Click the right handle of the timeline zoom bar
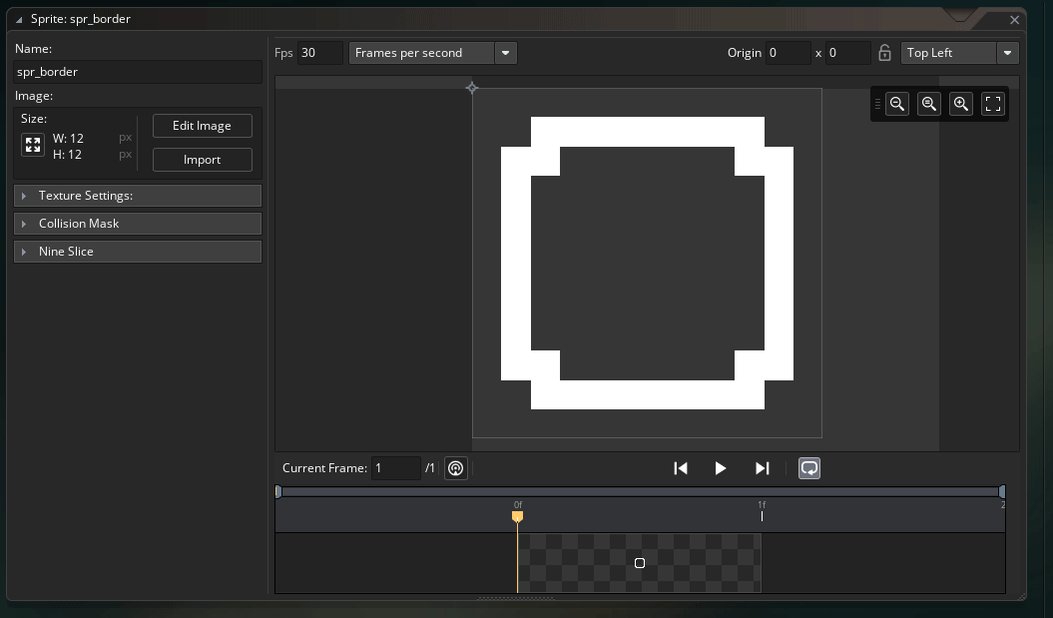 pos(1002,492)
